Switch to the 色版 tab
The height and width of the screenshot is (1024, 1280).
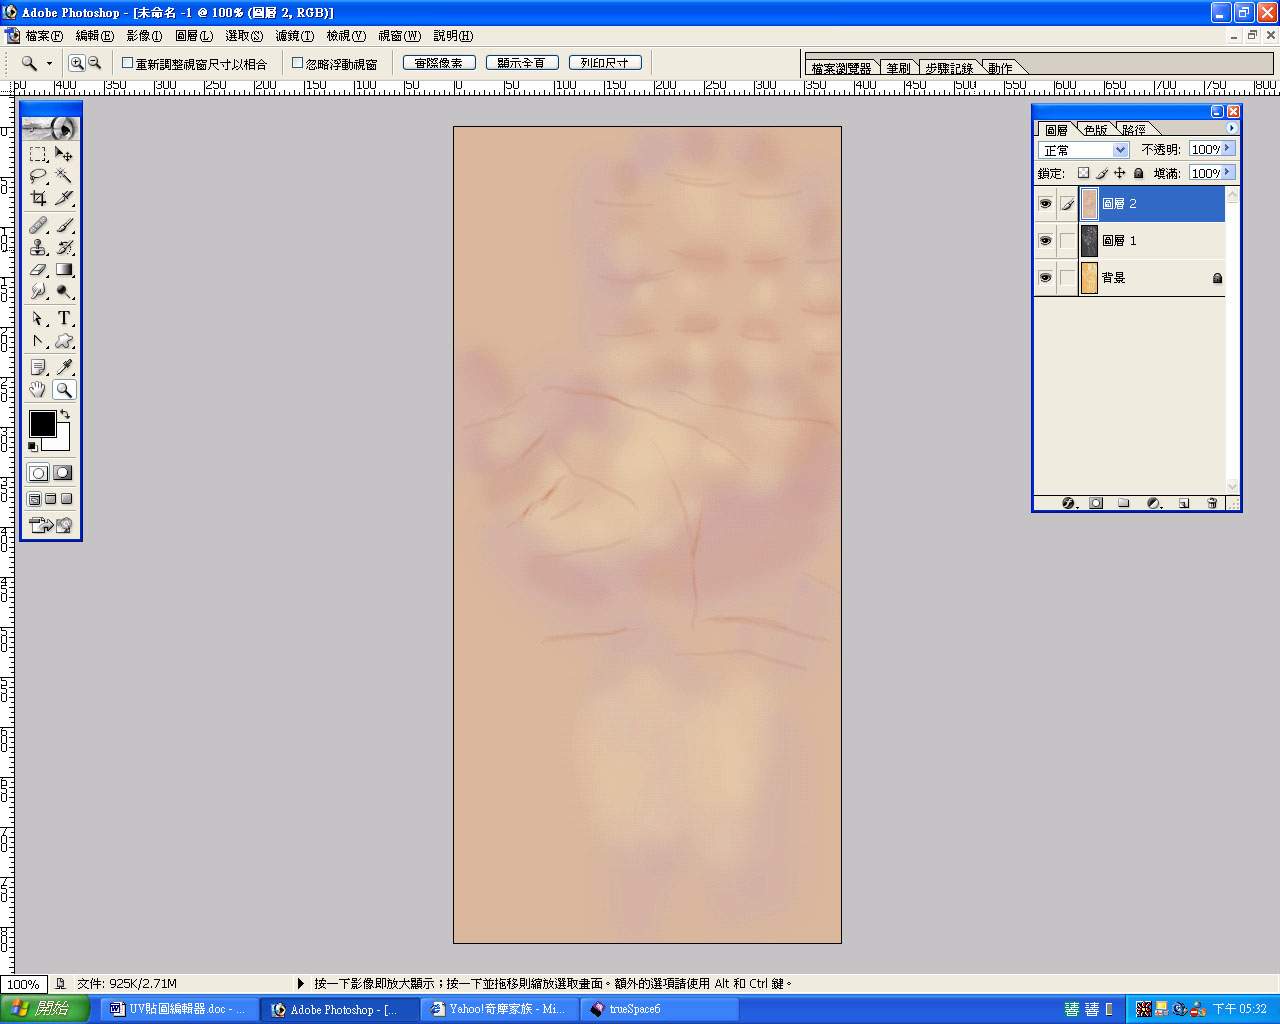[x=1095, y=130]
